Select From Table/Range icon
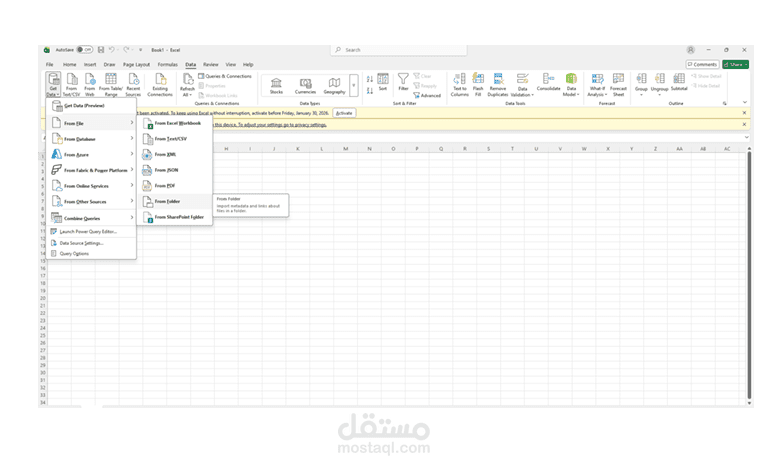The width and height of the screenshot is (769, 465). [111, 85]
